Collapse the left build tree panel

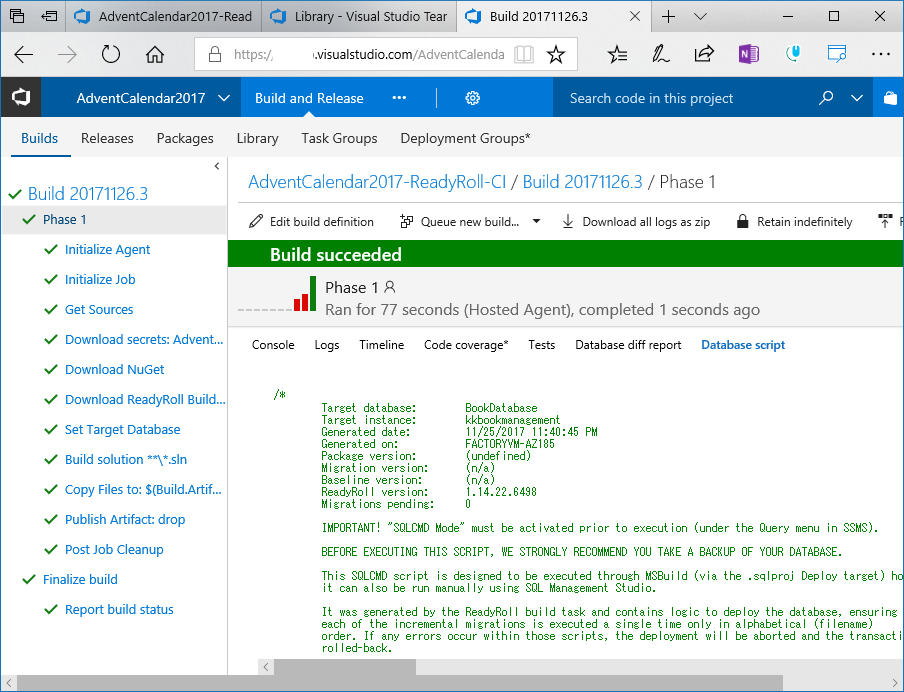click(x=217, y=166)
